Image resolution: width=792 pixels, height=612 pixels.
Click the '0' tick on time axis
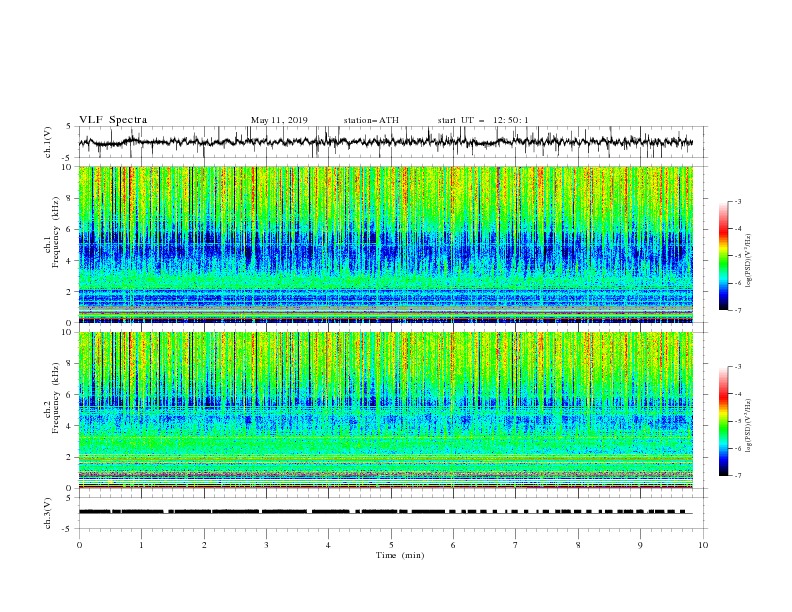coord(79,545)
